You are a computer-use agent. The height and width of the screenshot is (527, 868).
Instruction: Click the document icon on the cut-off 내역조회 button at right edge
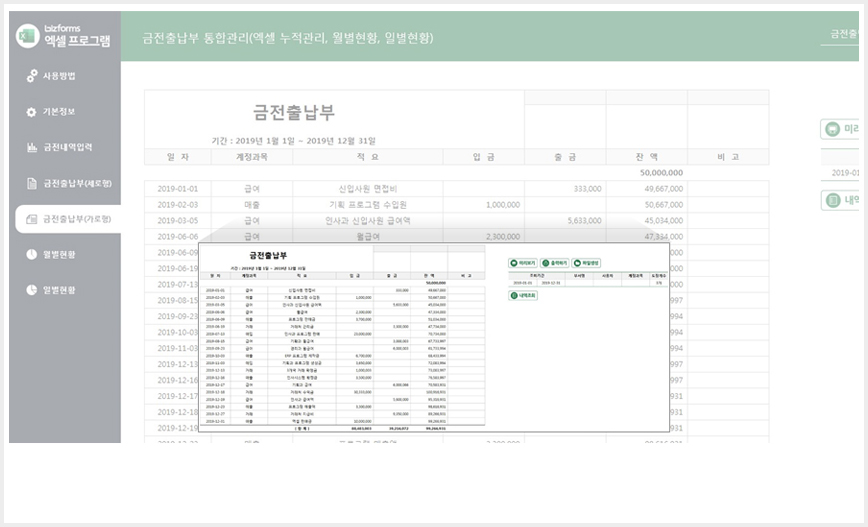pyautogui.click(x=833, y=200)
